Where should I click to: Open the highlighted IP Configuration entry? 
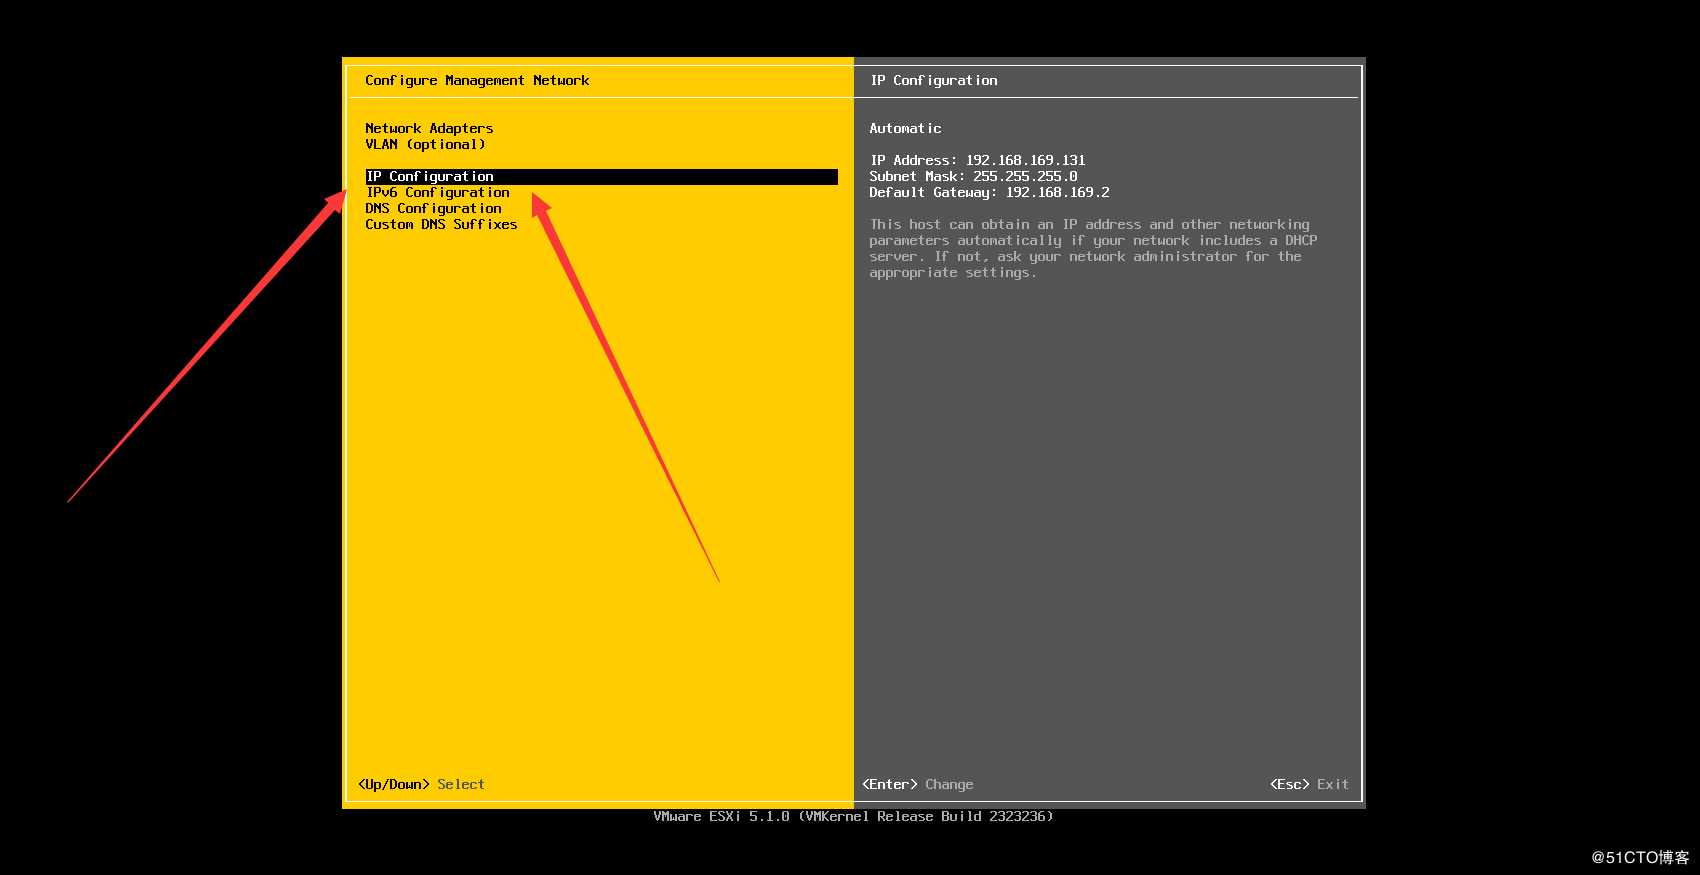(601, 176)
